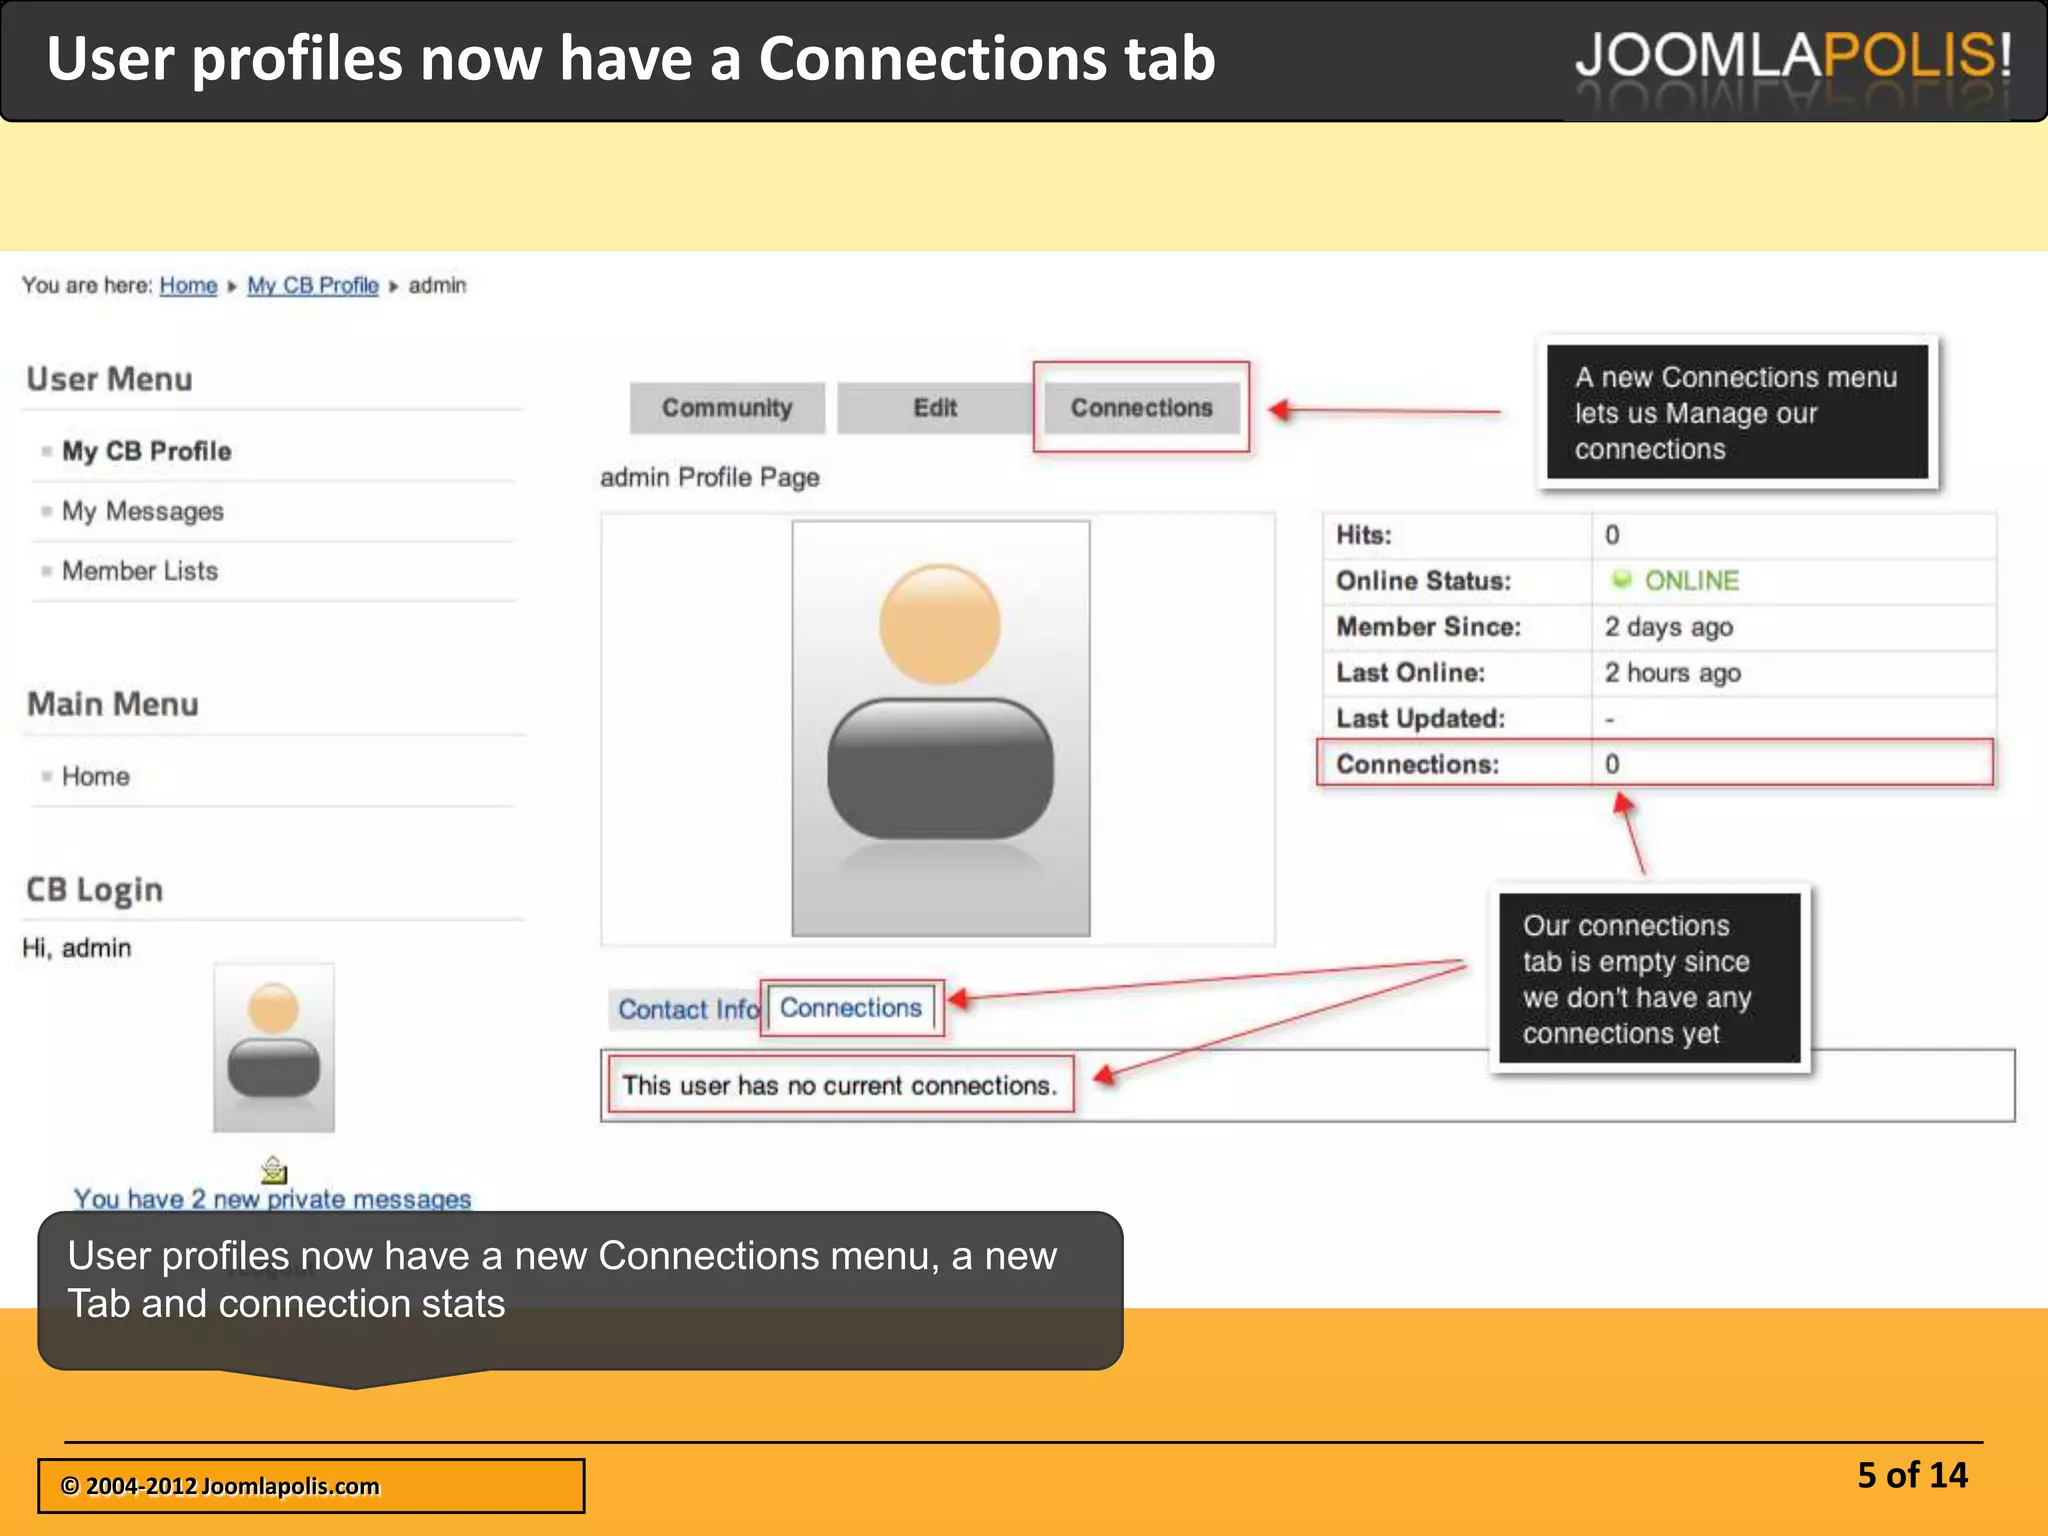This screenshot has width=2048, height=1536.
Task: Click 'This user has no current connections.' text
Action: click(840, 1085)
